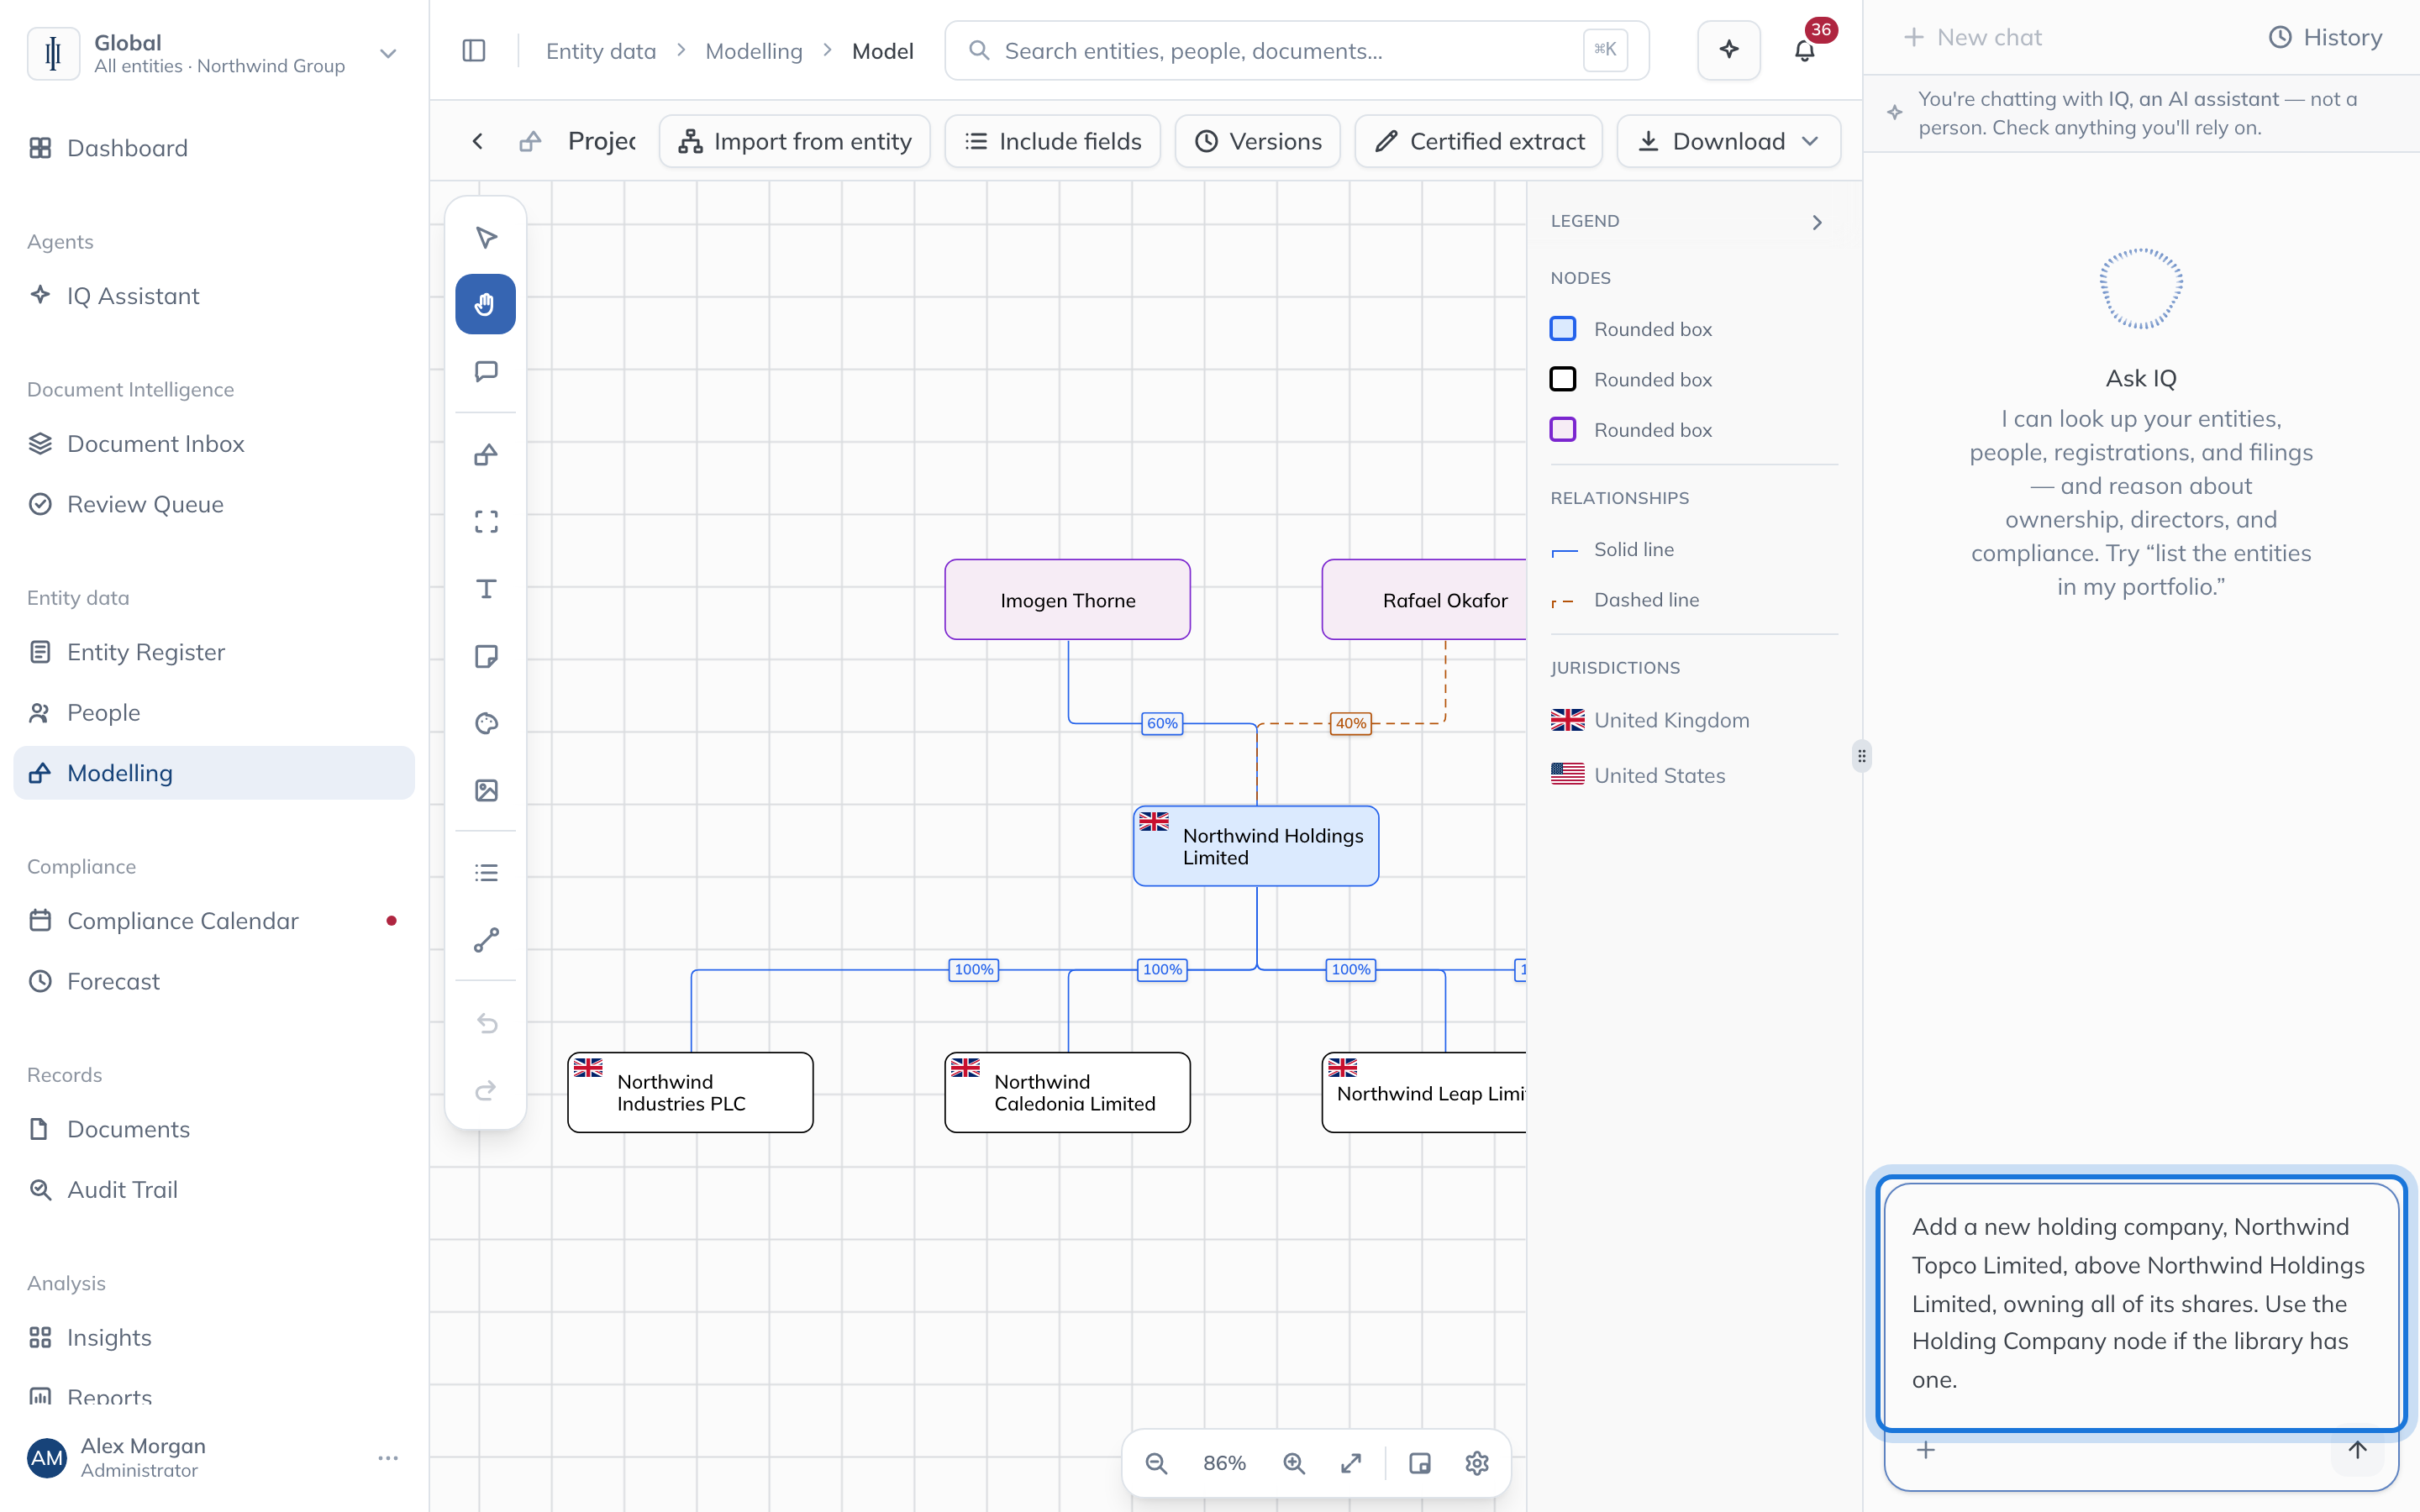This screenshot has height=1512, width=2420.
Task: Open the Document Inbox page
Action: (x=214, y=444)
